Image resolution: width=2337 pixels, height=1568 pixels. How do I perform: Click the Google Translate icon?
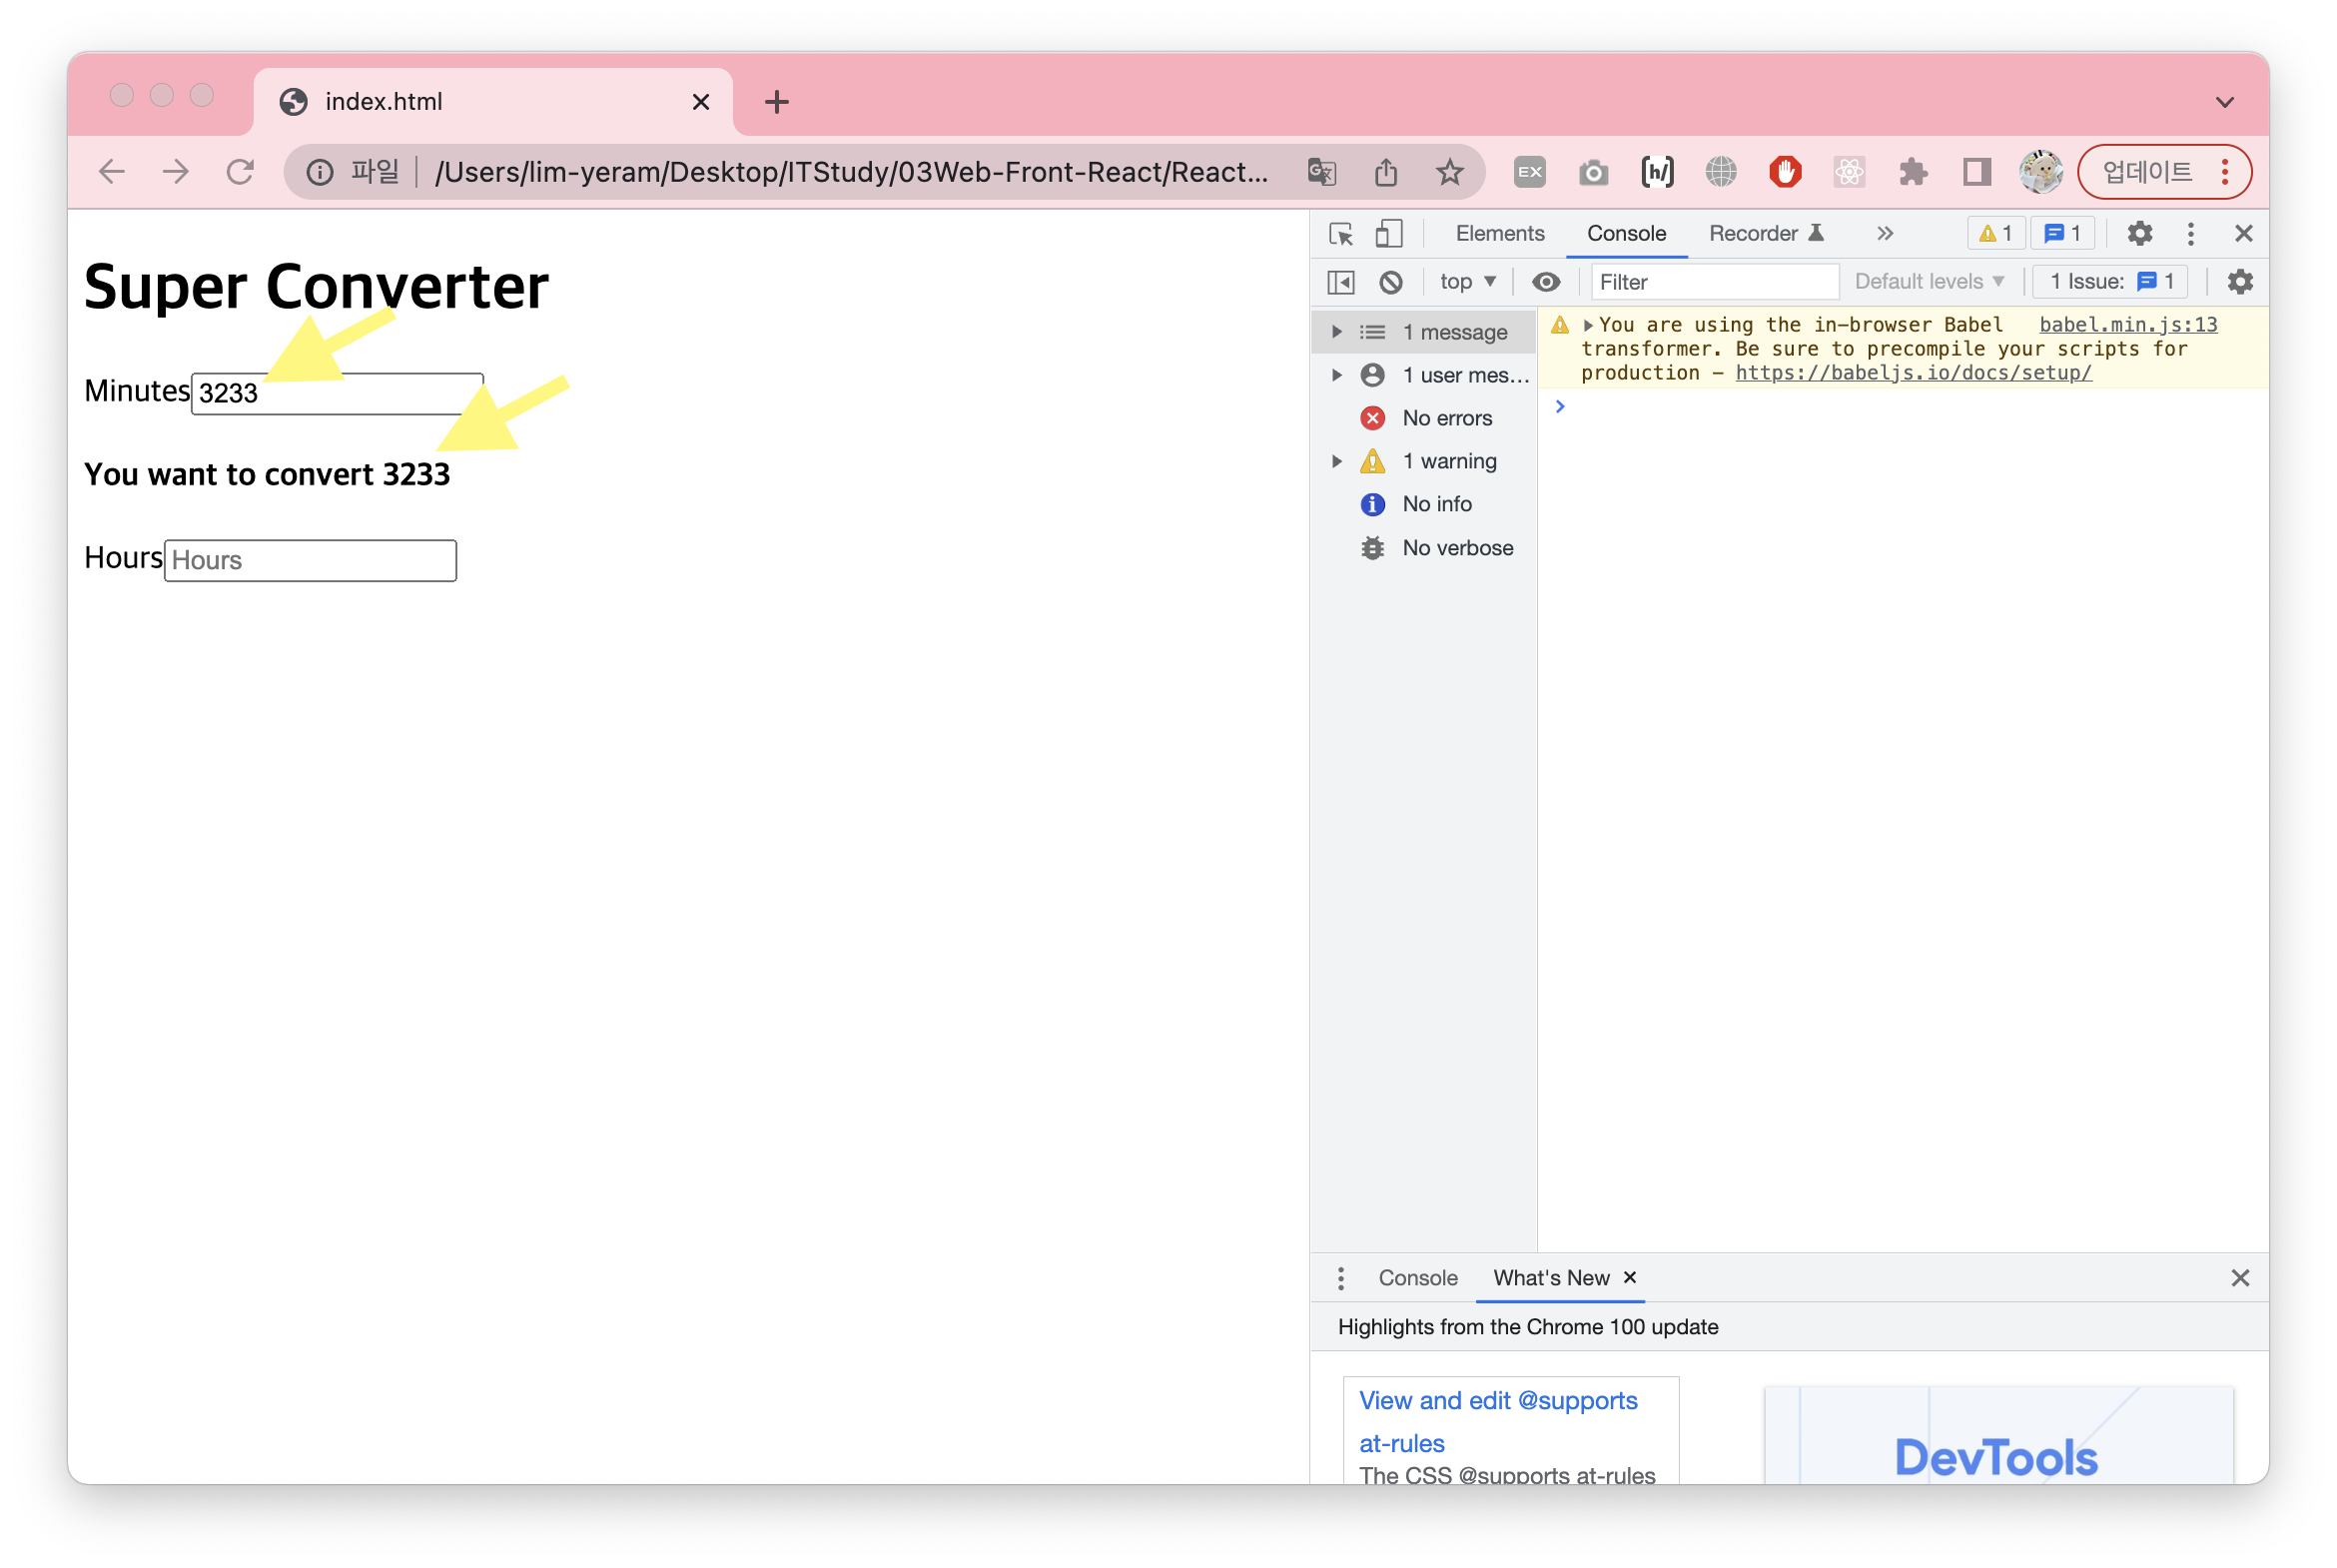click(1321, 172)
